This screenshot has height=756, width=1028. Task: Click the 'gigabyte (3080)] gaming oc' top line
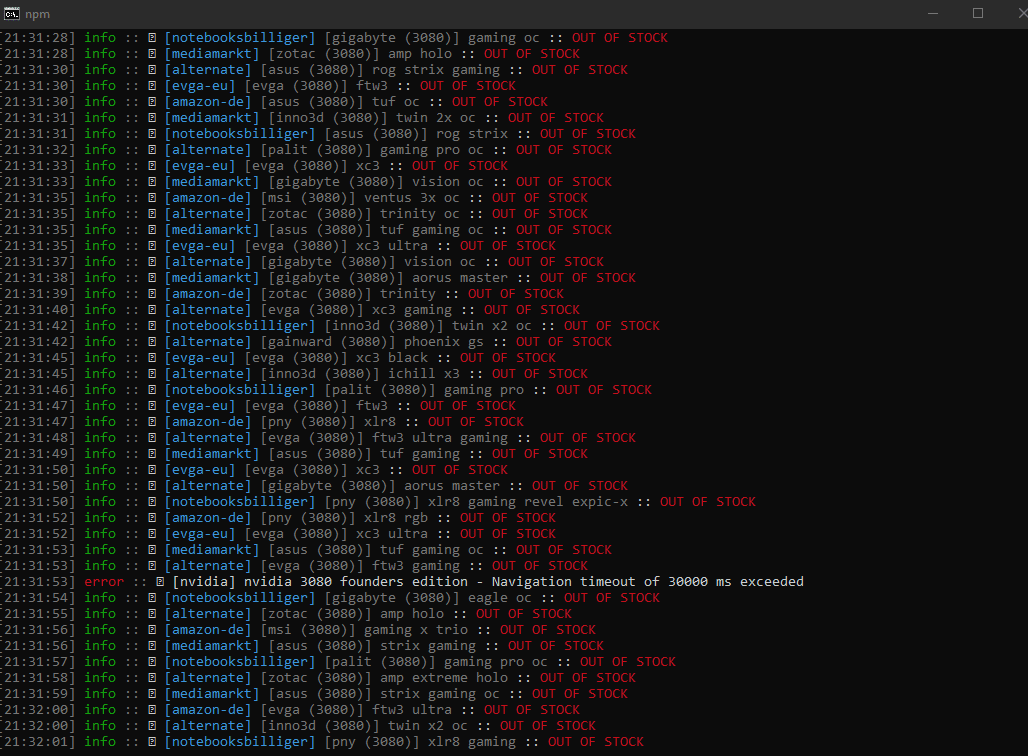click(334, 38)
